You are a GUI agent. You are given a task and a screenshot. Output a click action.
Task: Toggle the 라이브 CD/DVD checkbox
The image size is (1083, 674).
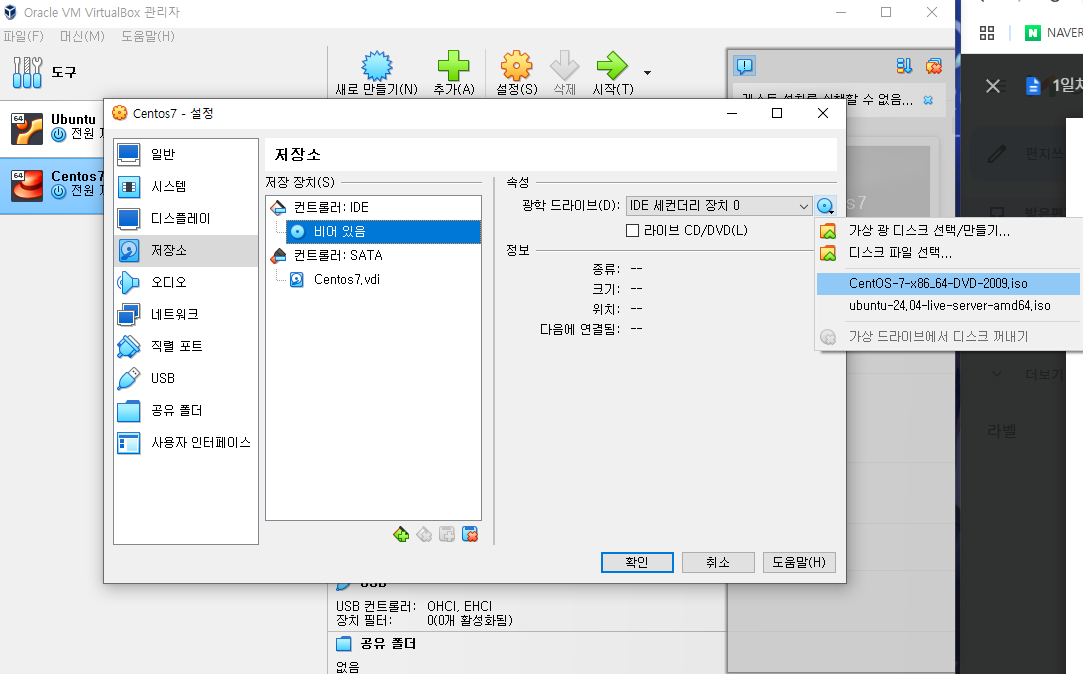coord(632,231)
